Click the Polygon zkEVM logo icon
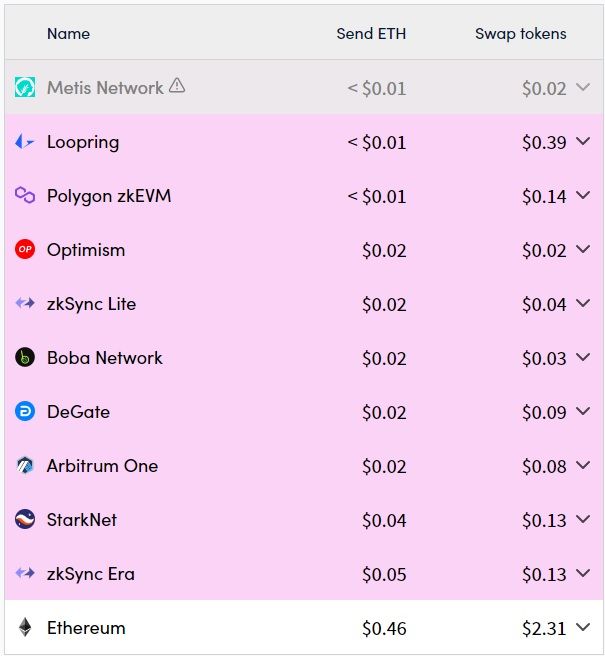This screenshot has width=605, height=656. tap(25, 196)
